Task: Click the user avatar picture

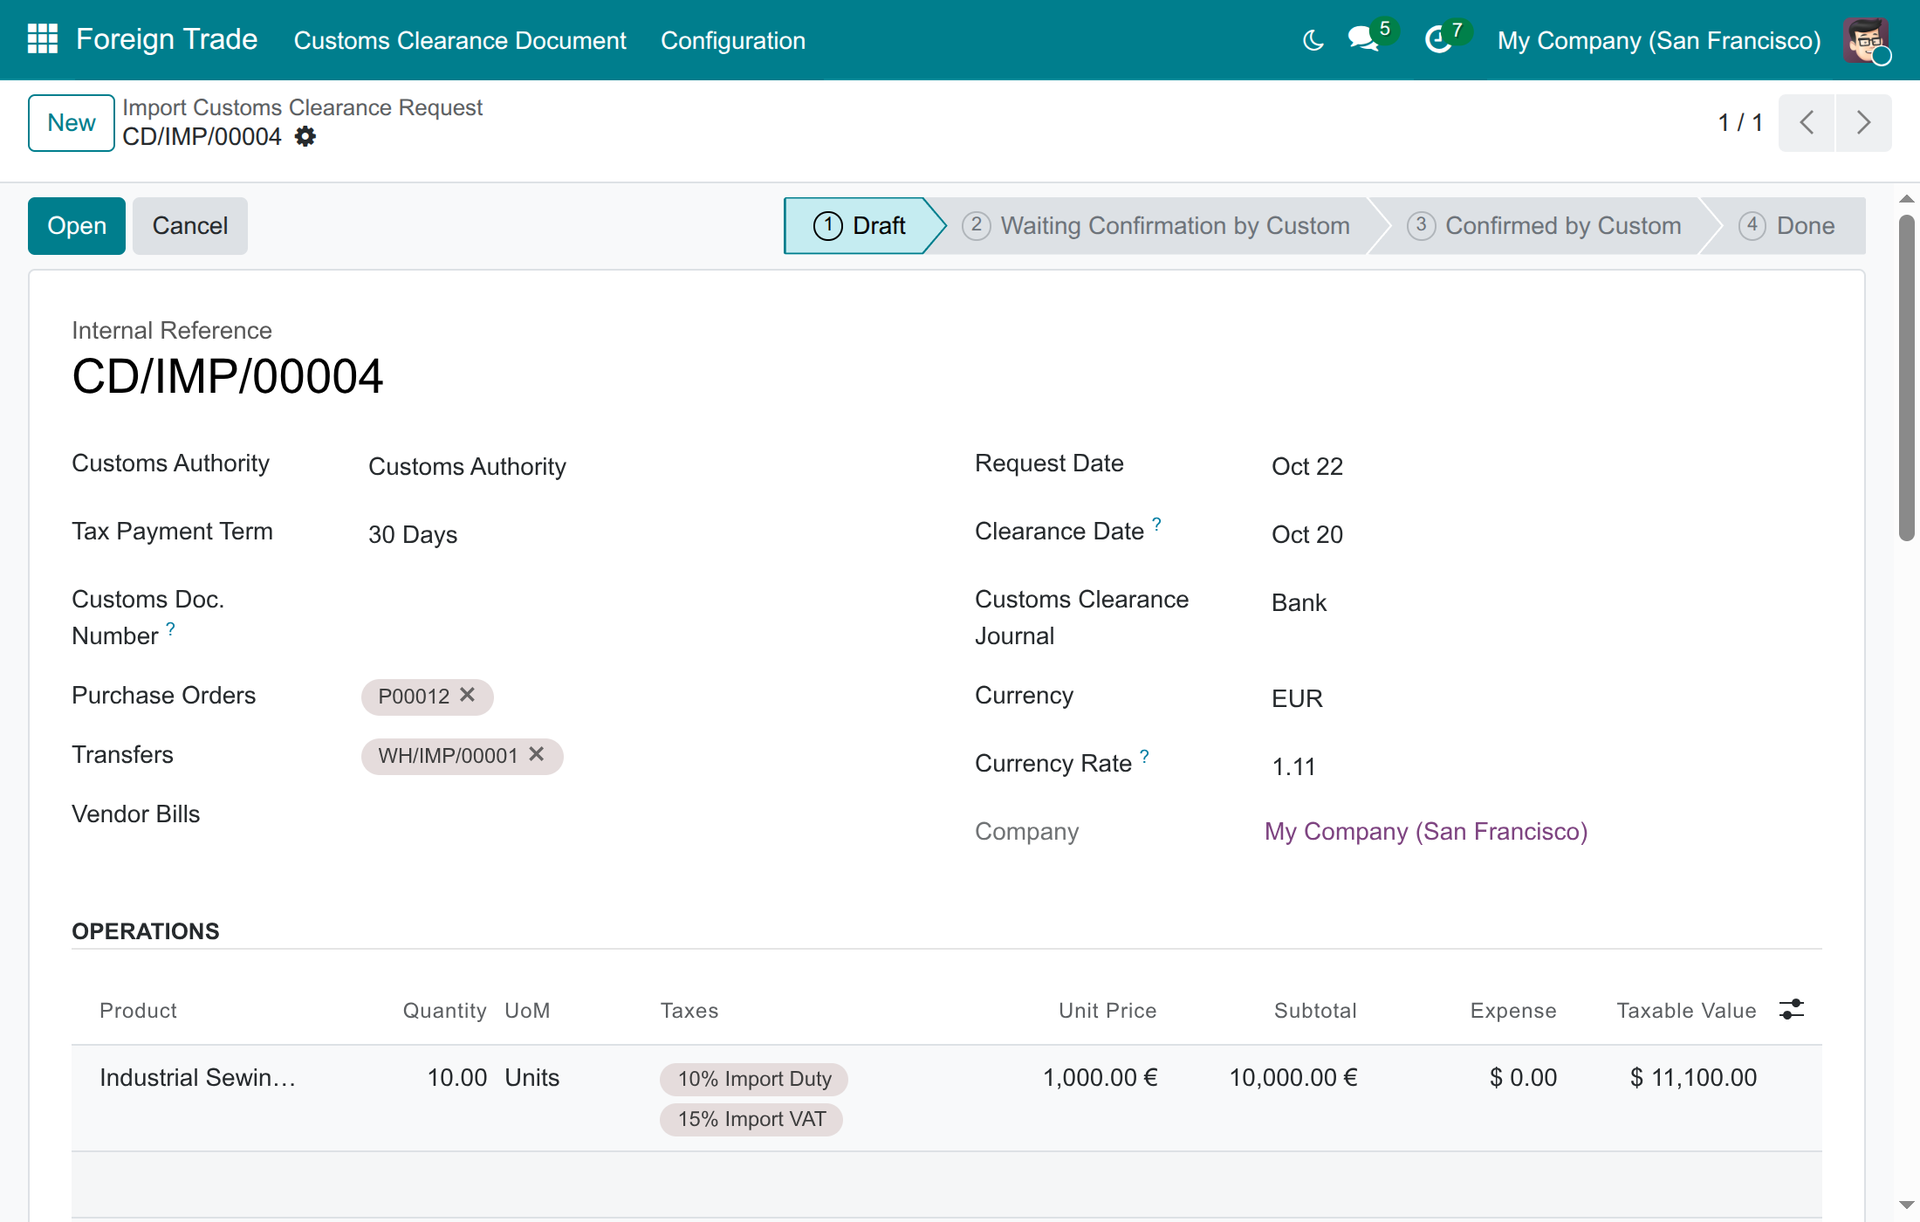Action: [1866, 40]
